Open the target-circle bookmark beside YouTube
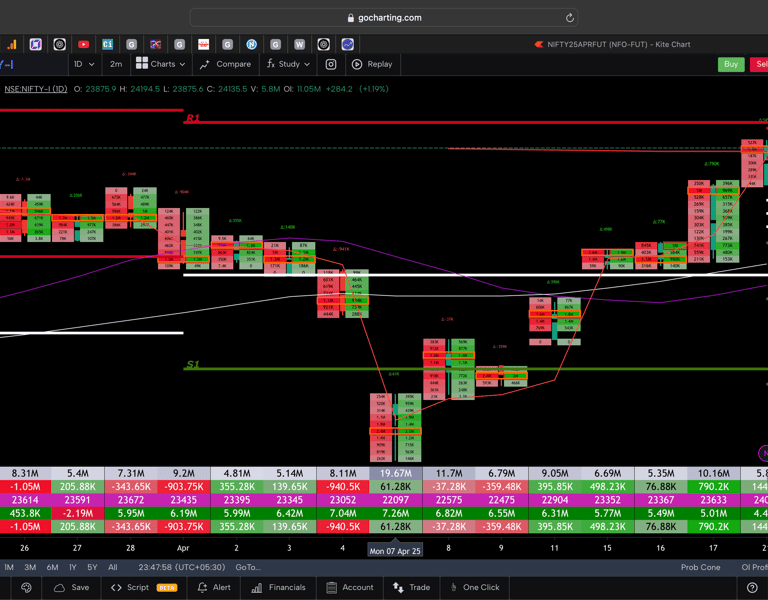Image resolution: width=768 pixels, height=600 pixels. click(60, 45)
